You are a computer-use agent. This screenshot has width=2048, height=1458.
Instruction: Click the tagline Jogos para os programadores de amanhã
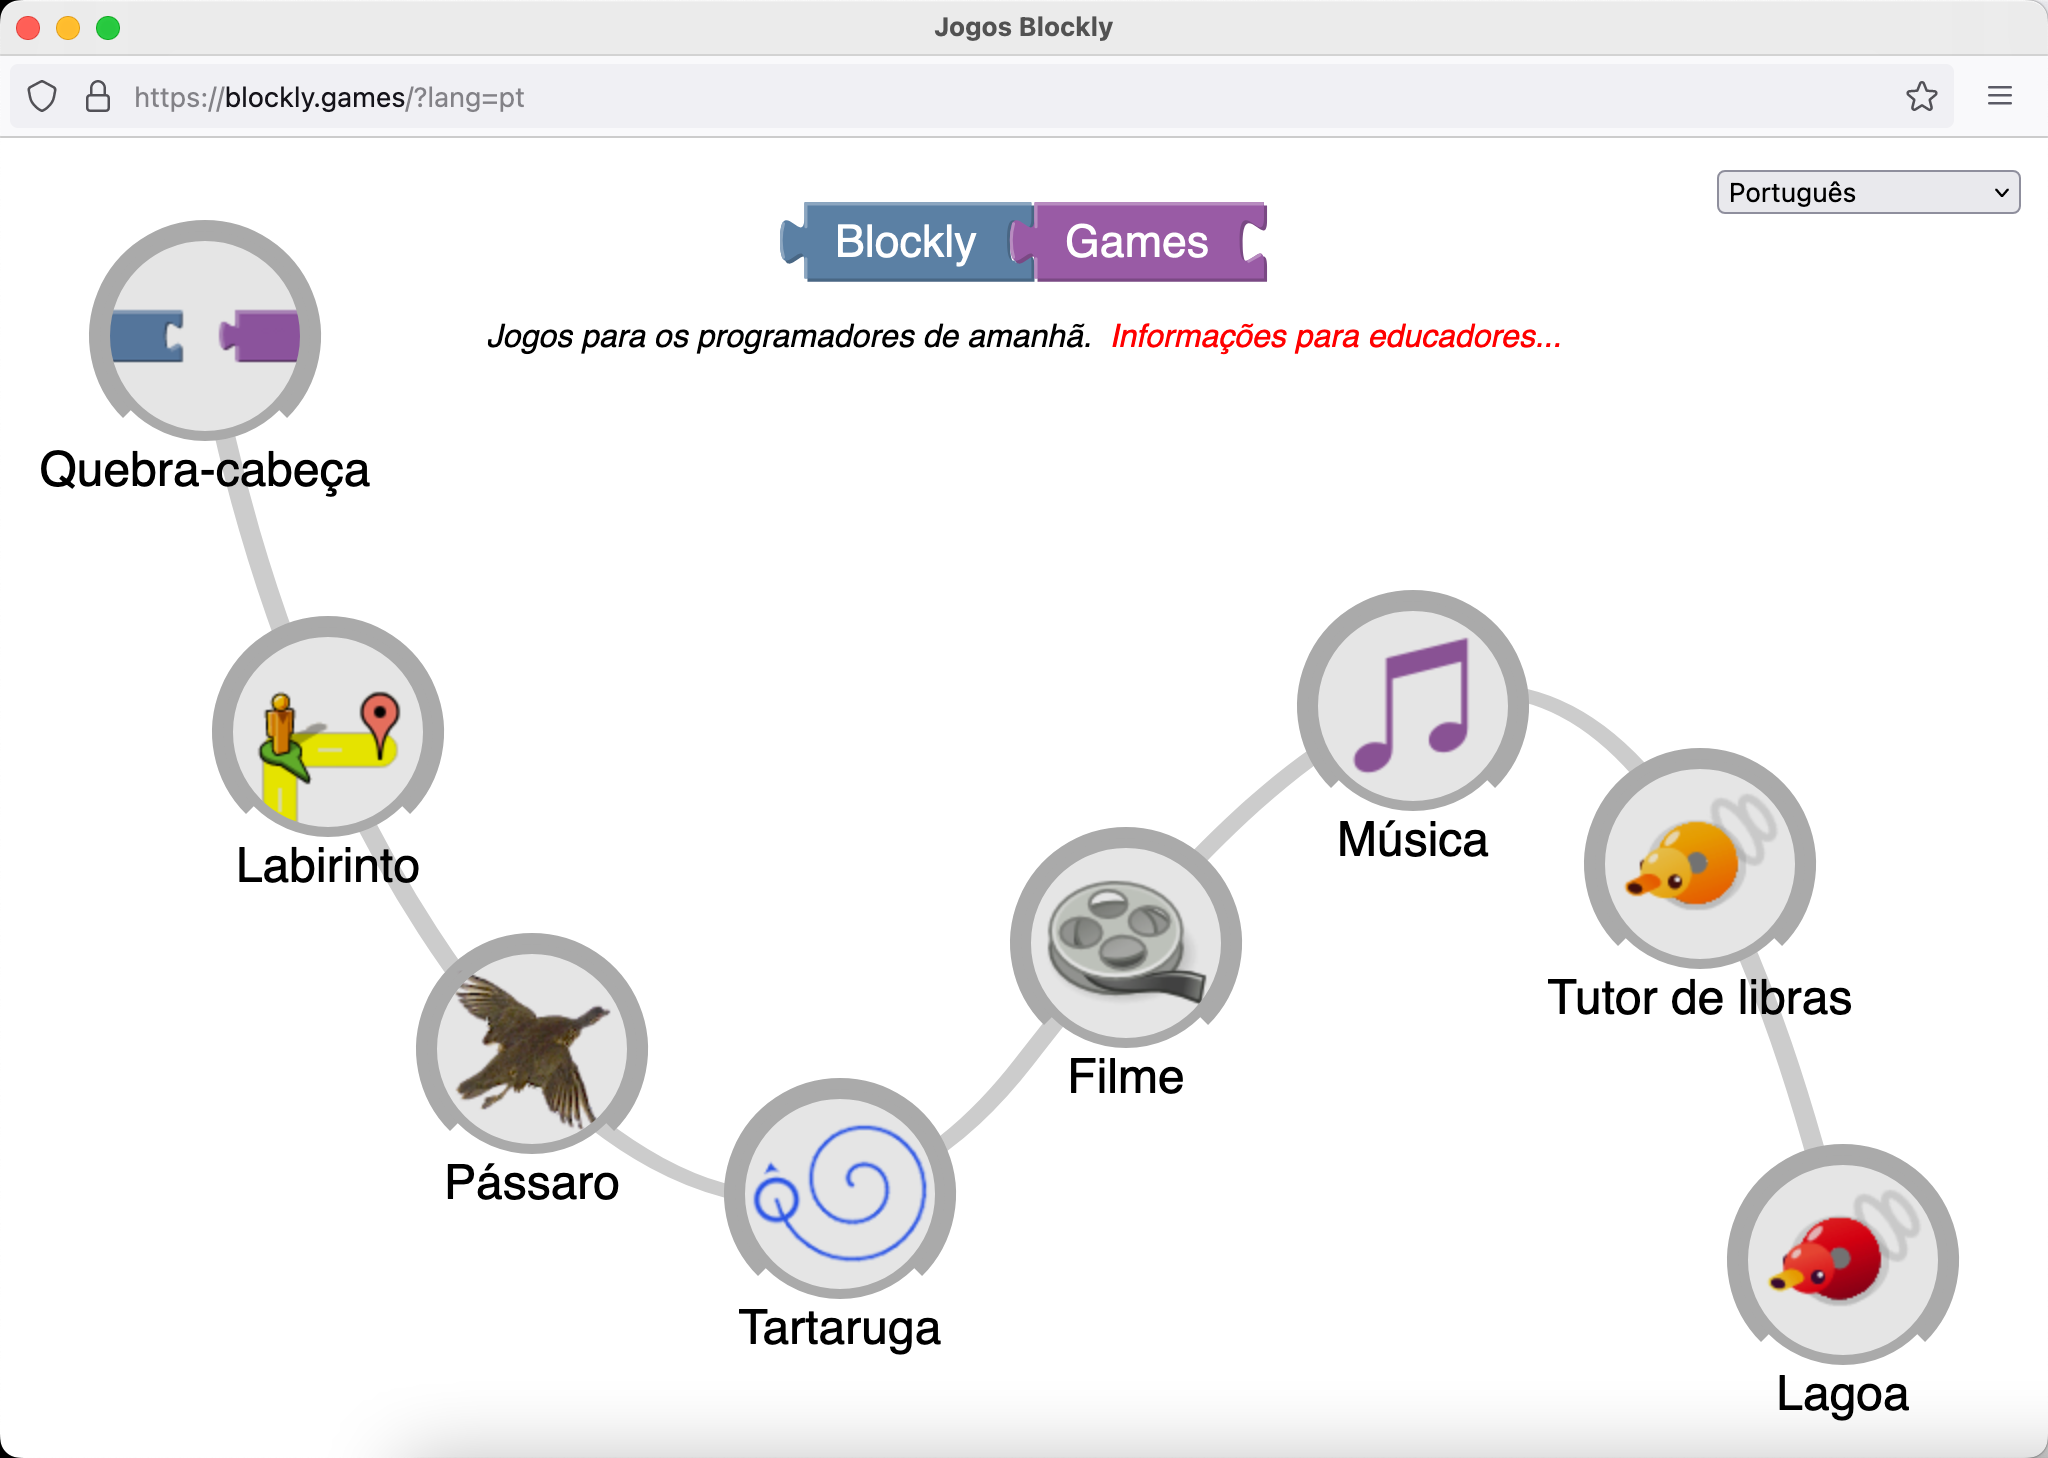789,336
